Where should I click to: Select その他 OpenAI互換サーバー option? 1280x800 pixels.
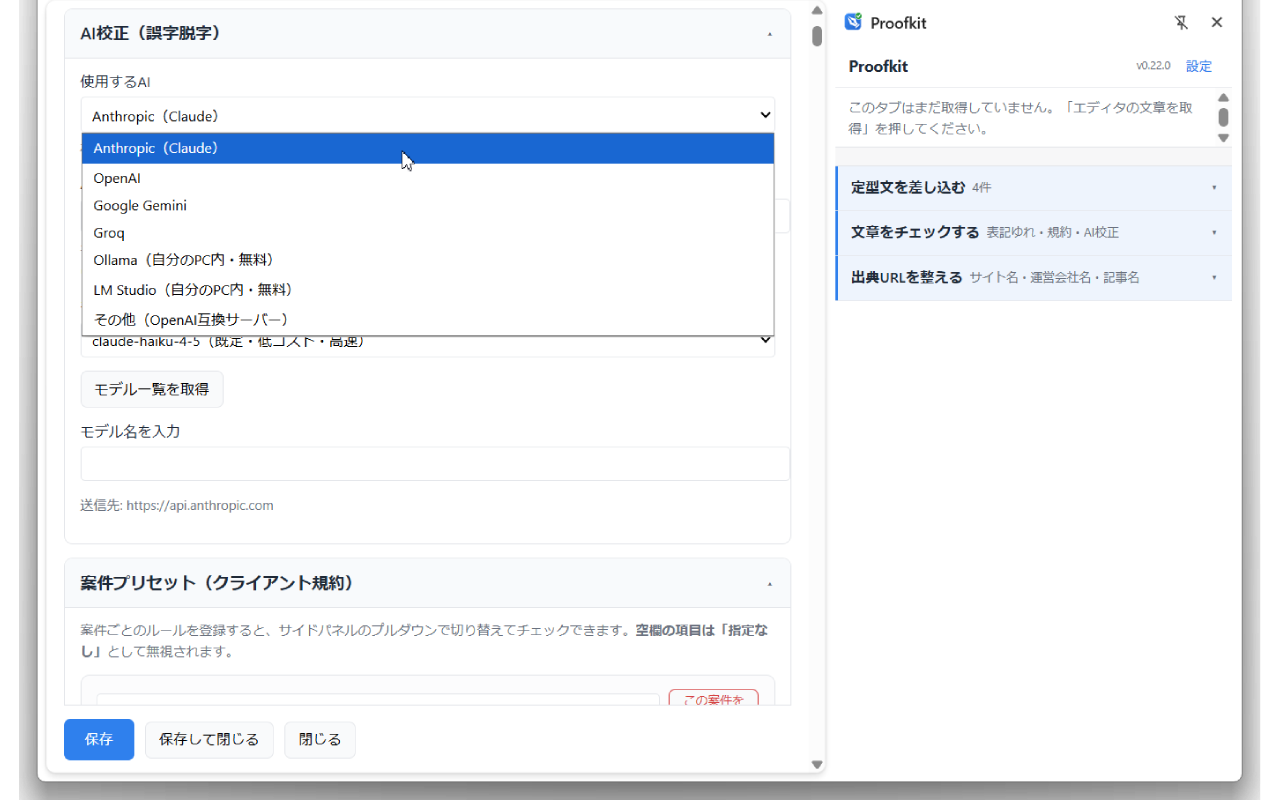(x=428, y=320)
